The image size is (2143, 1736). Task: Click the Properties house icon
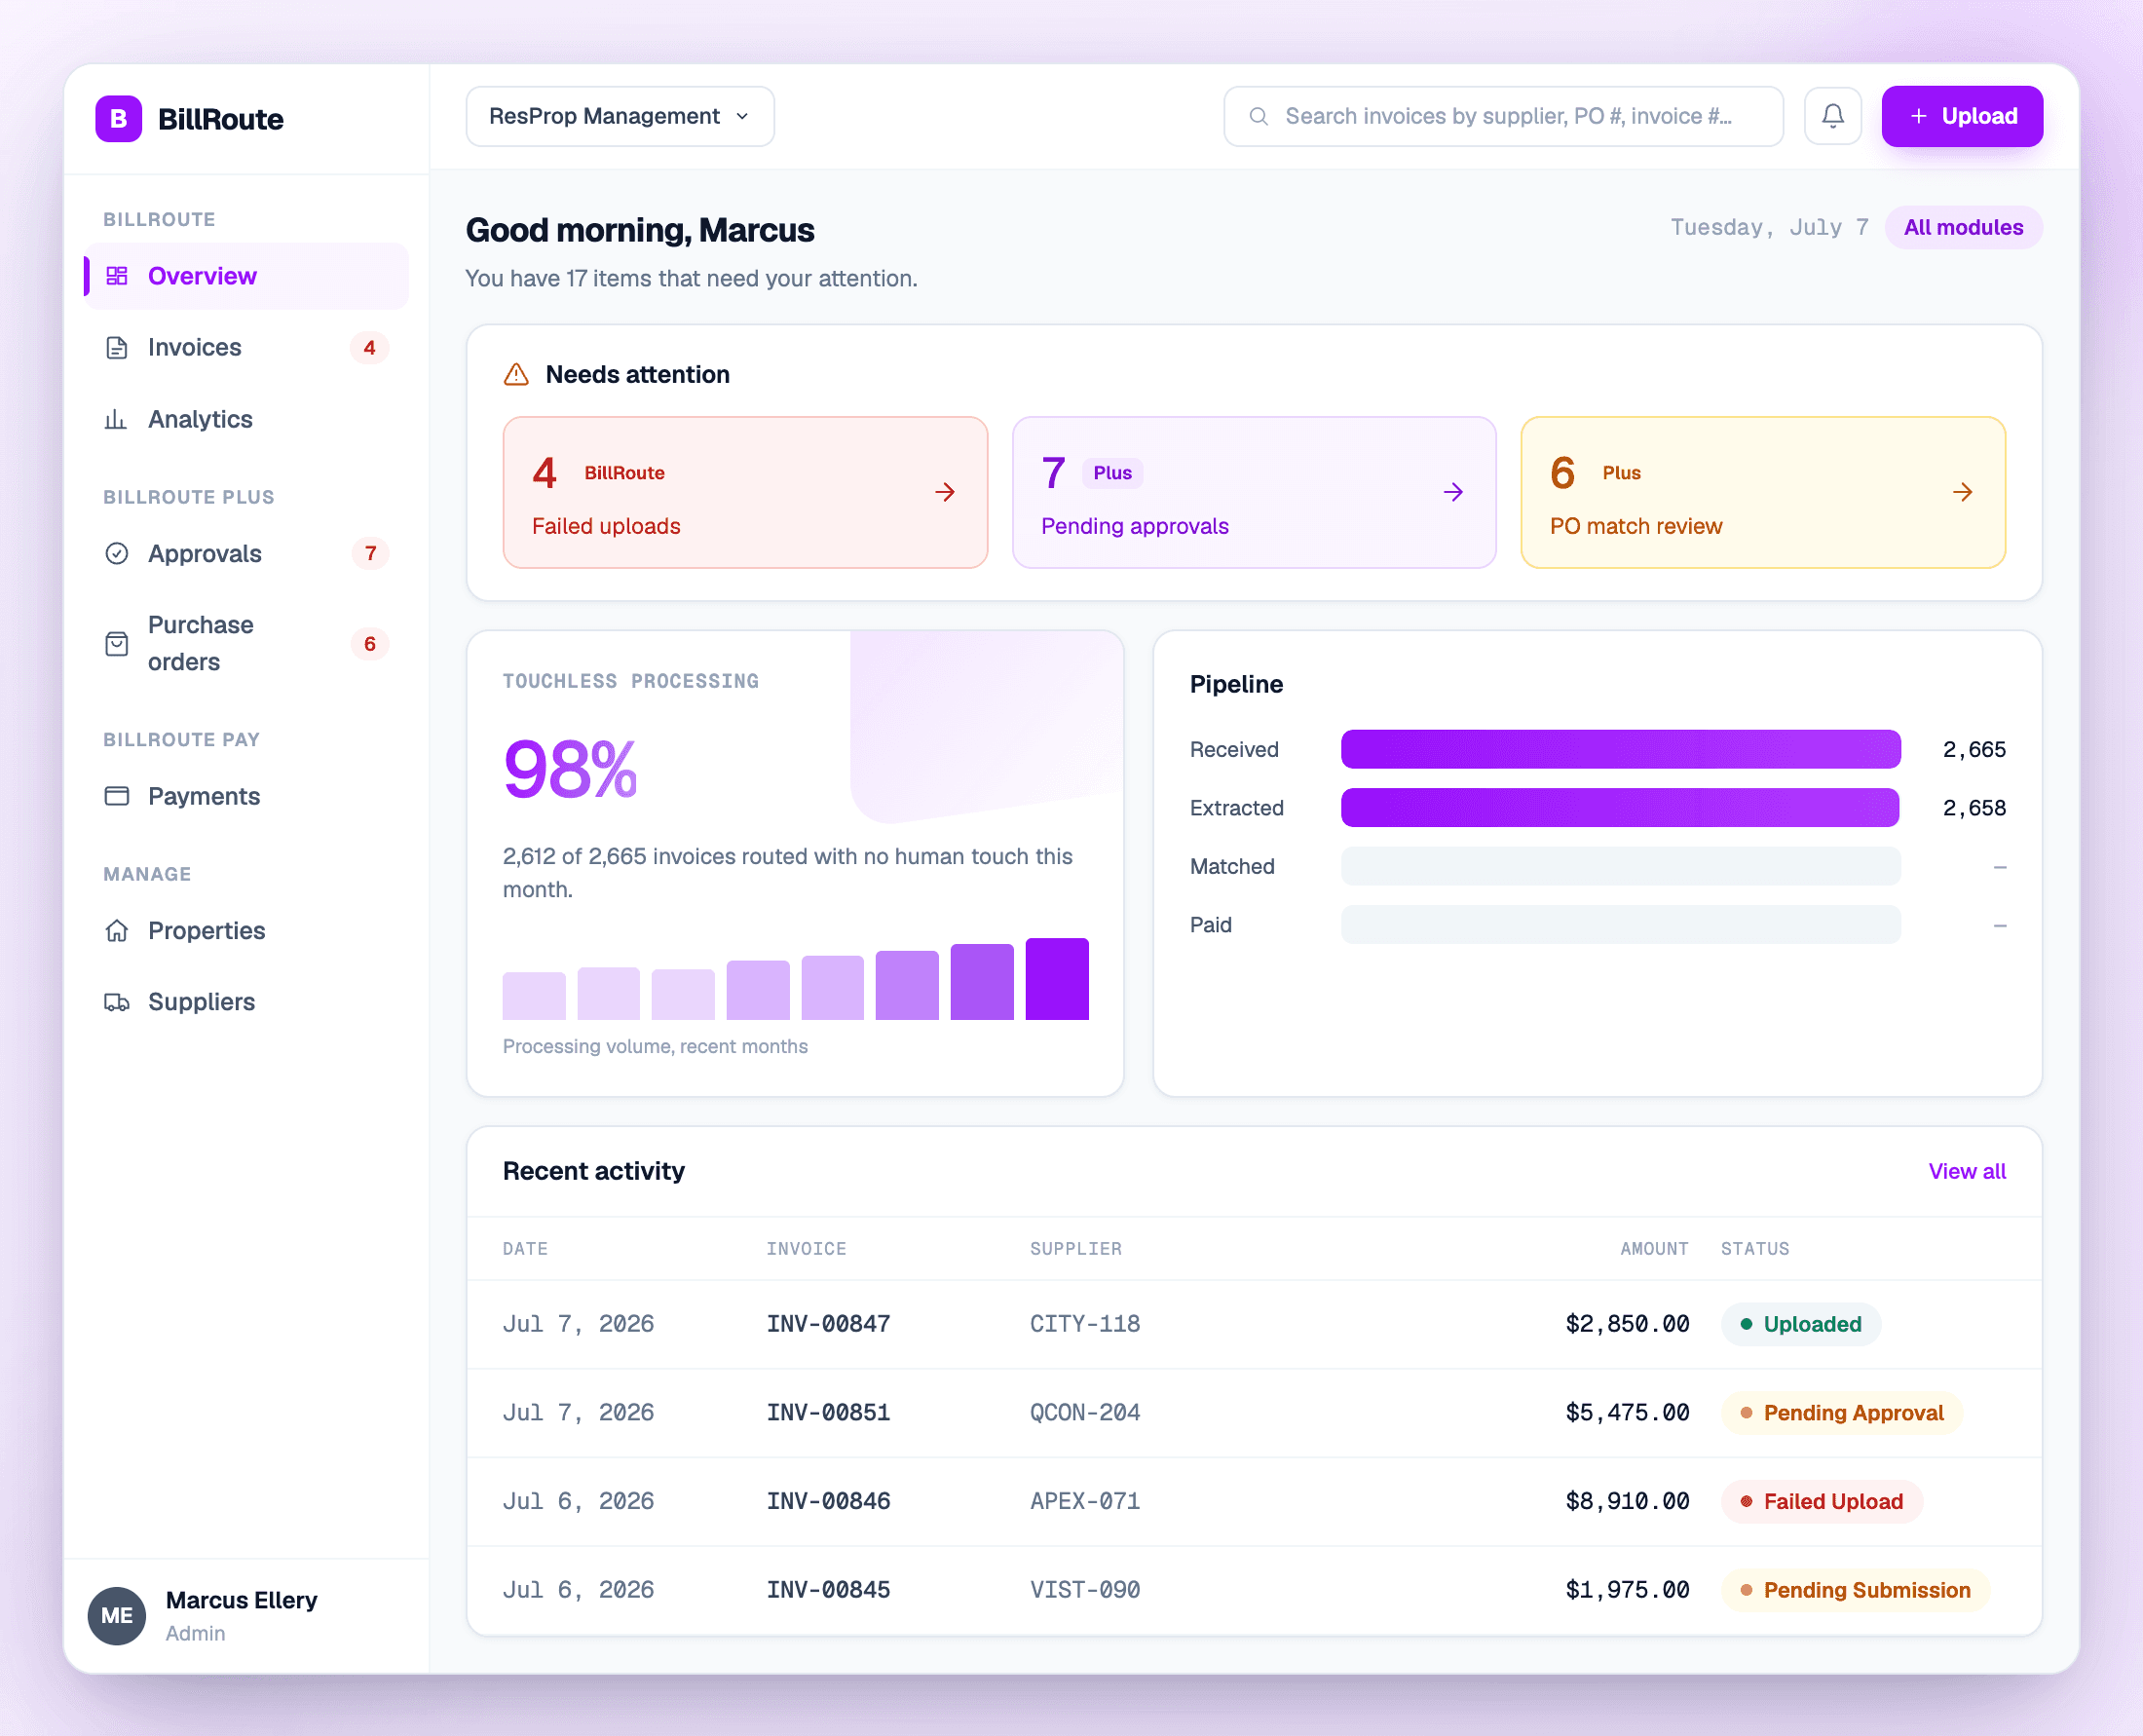pos(116,930)
